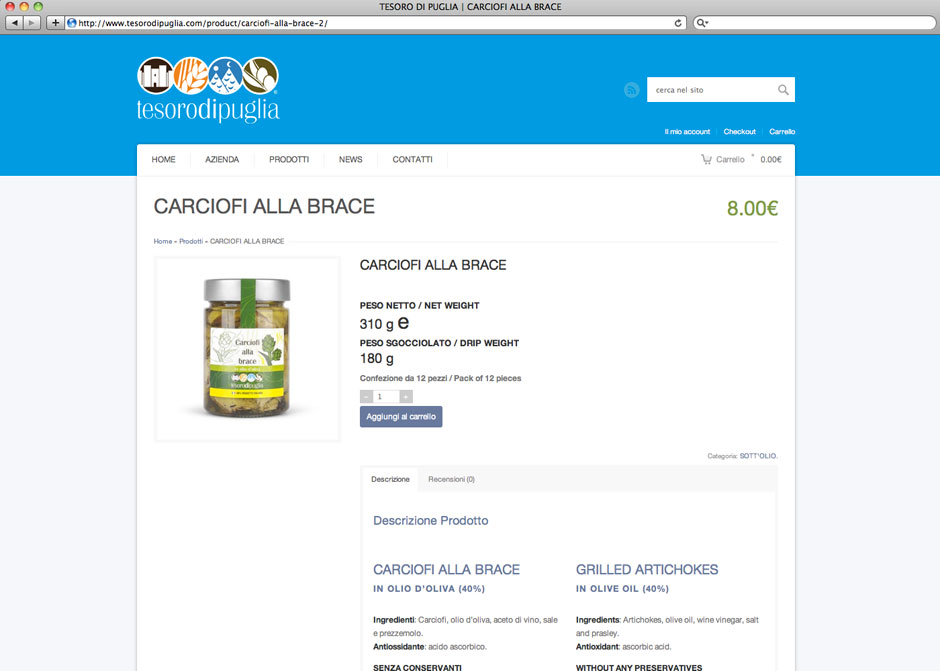
Task: Open the Checkout link
Action: (739, 131)
